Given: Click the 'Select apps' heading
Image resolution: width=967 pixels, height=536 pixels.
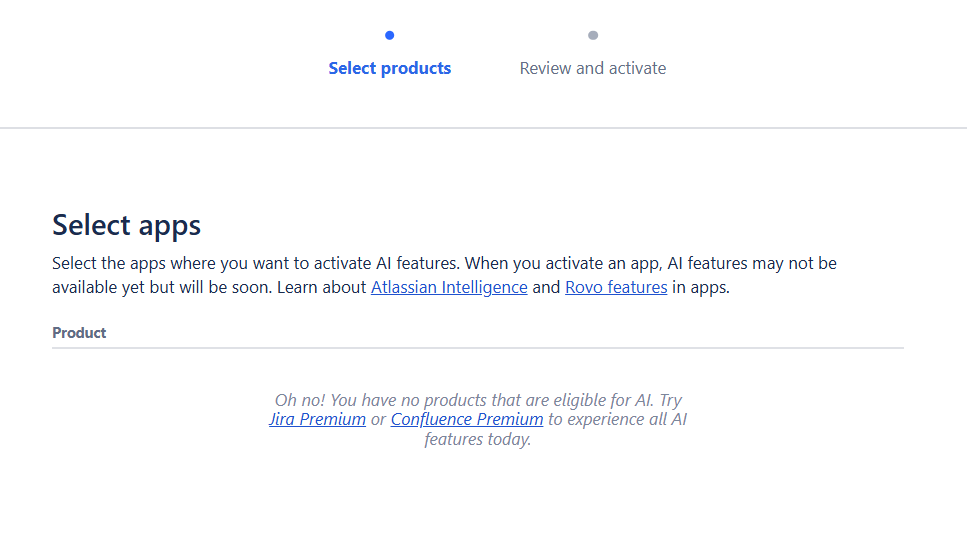Looking at the screenshot, I should pos(126,225).
